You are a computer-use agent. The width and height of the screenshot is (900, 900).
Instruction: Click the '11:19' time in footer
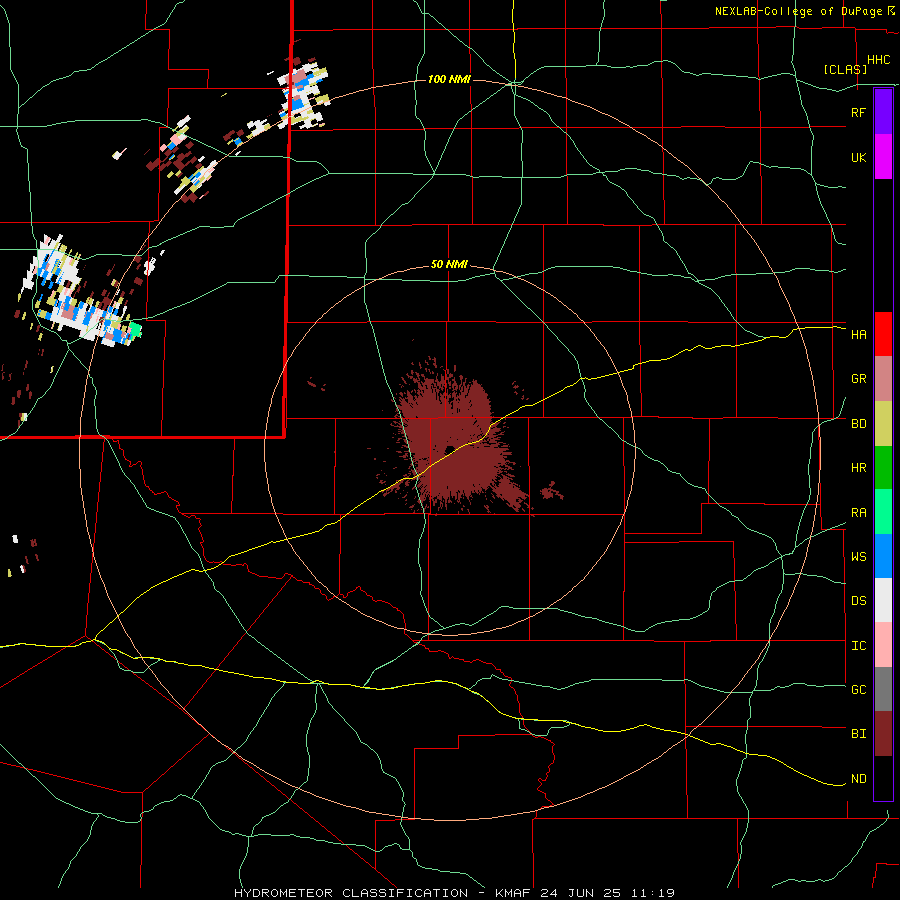(x=654, y=893)
